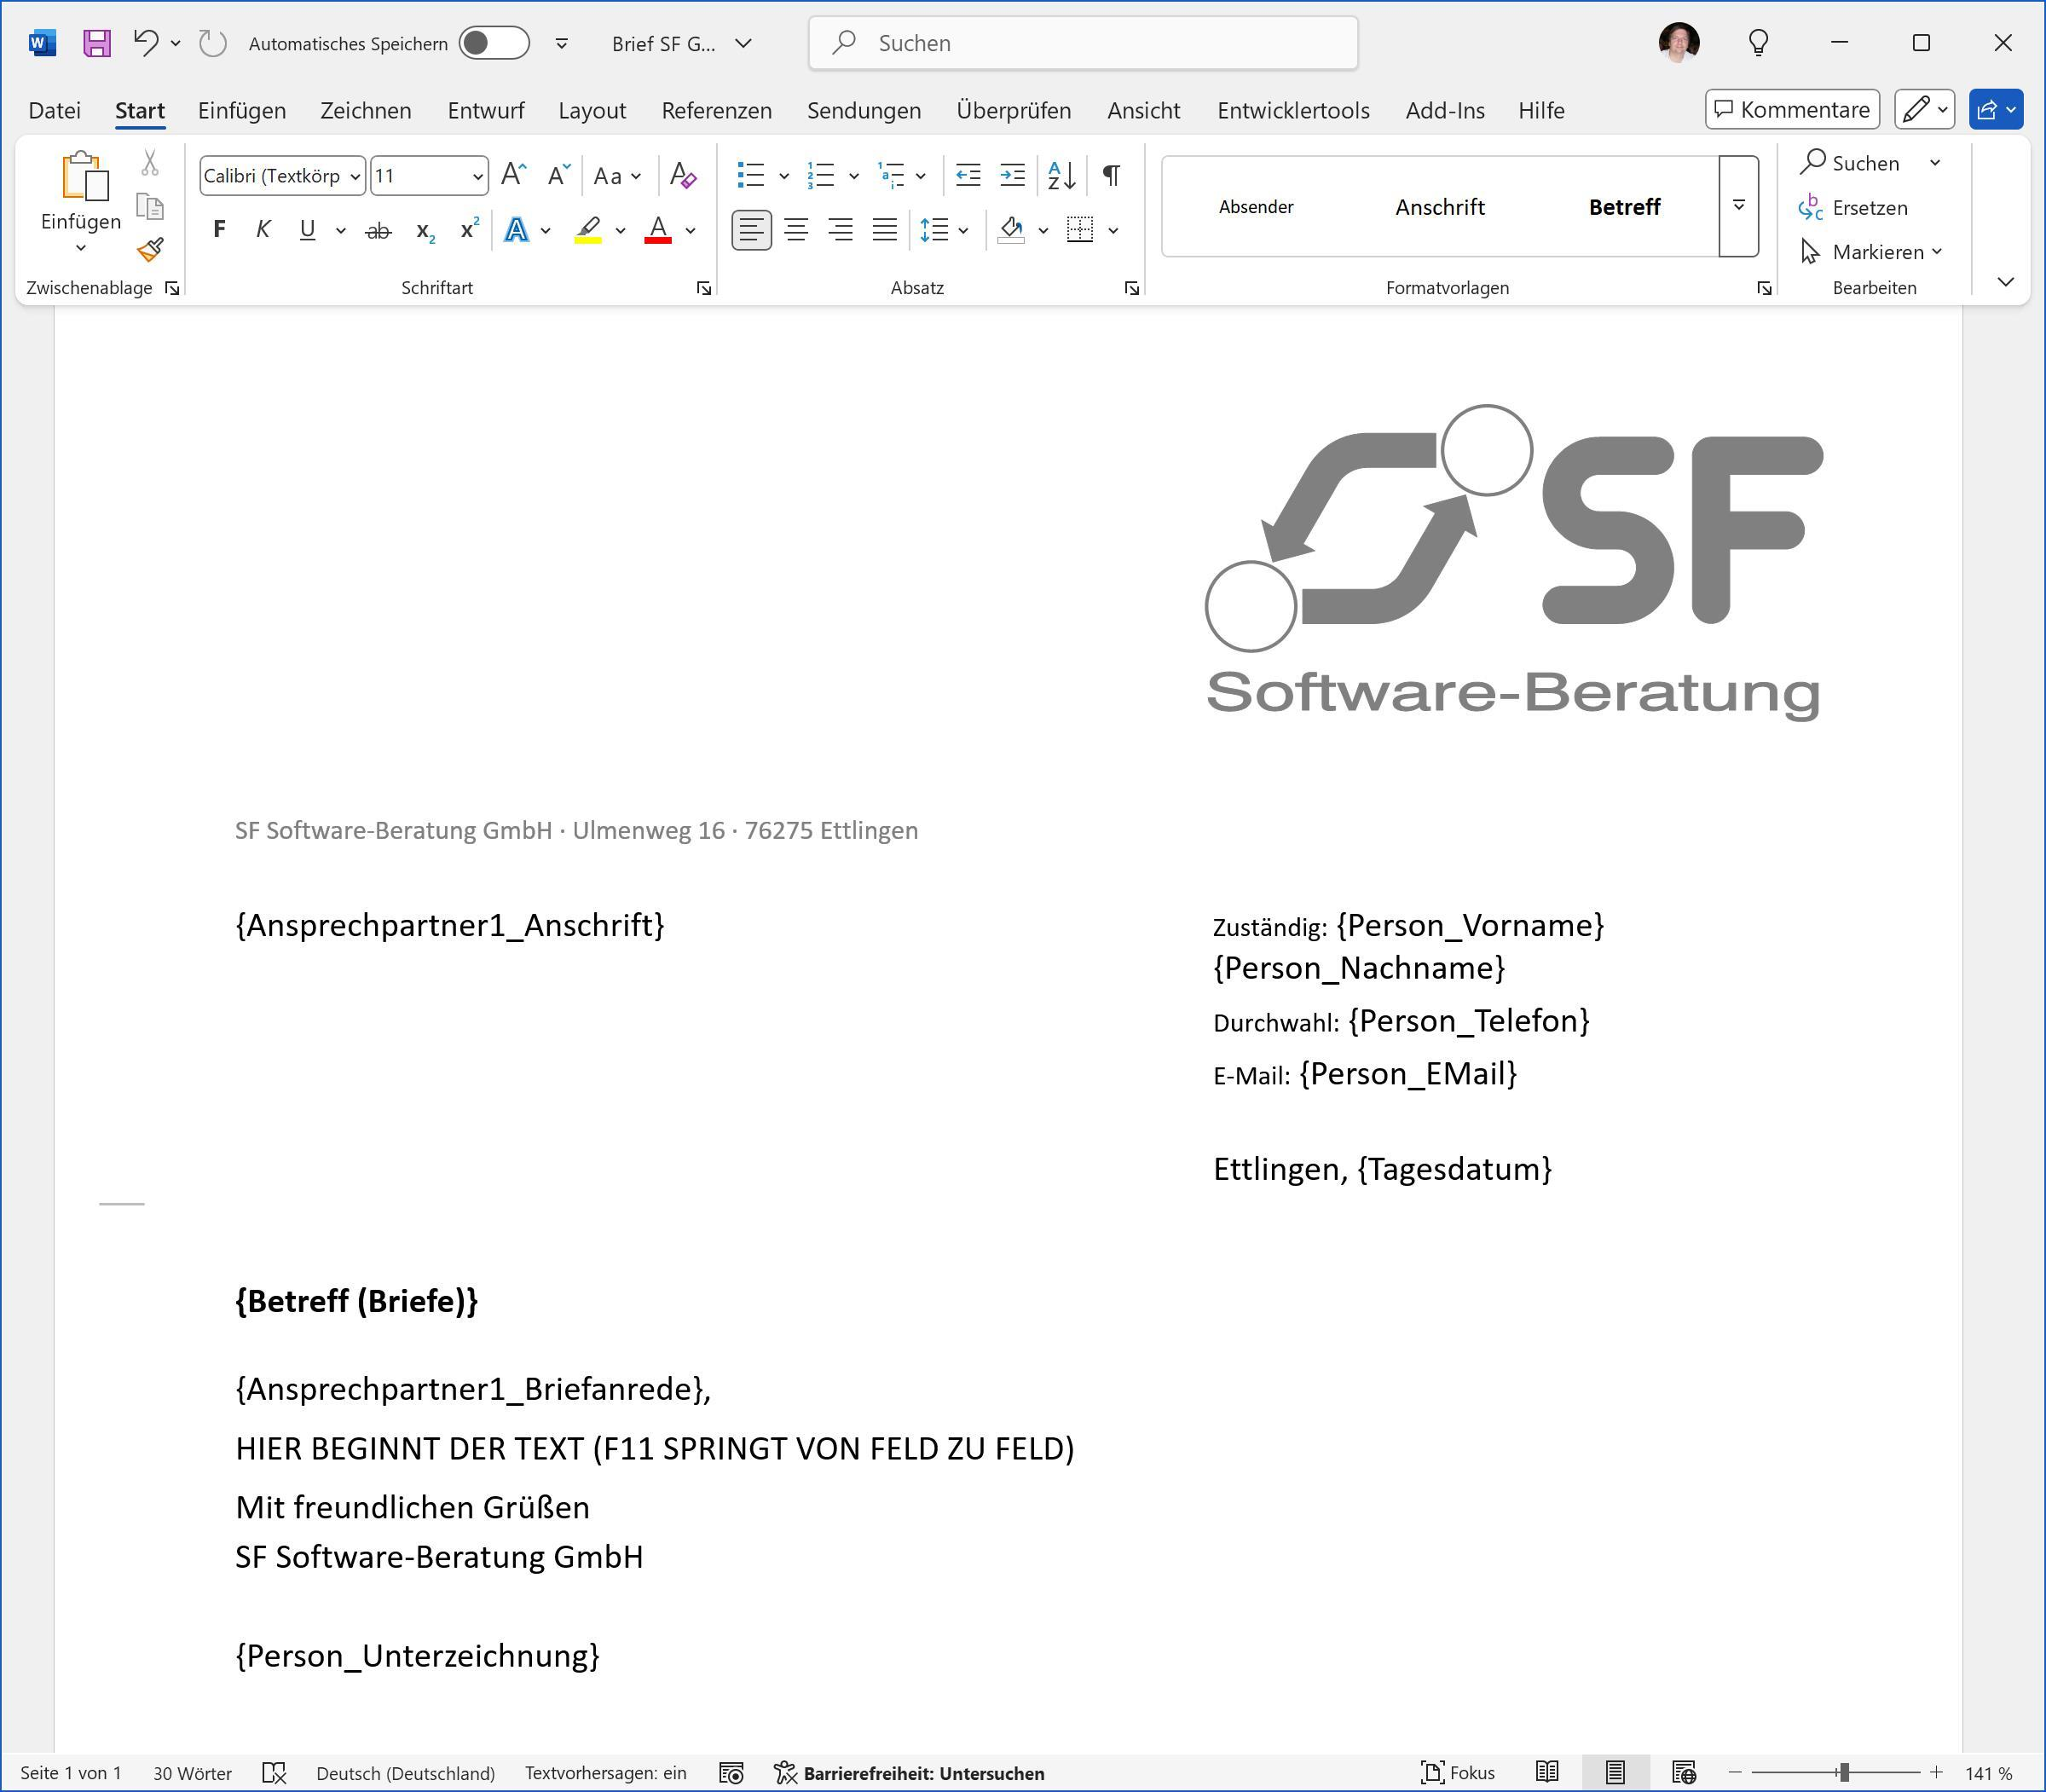The height and width of the screenshot is (1792, 2046).
Task: Apply subscript formatting
Action: point(425,231)
